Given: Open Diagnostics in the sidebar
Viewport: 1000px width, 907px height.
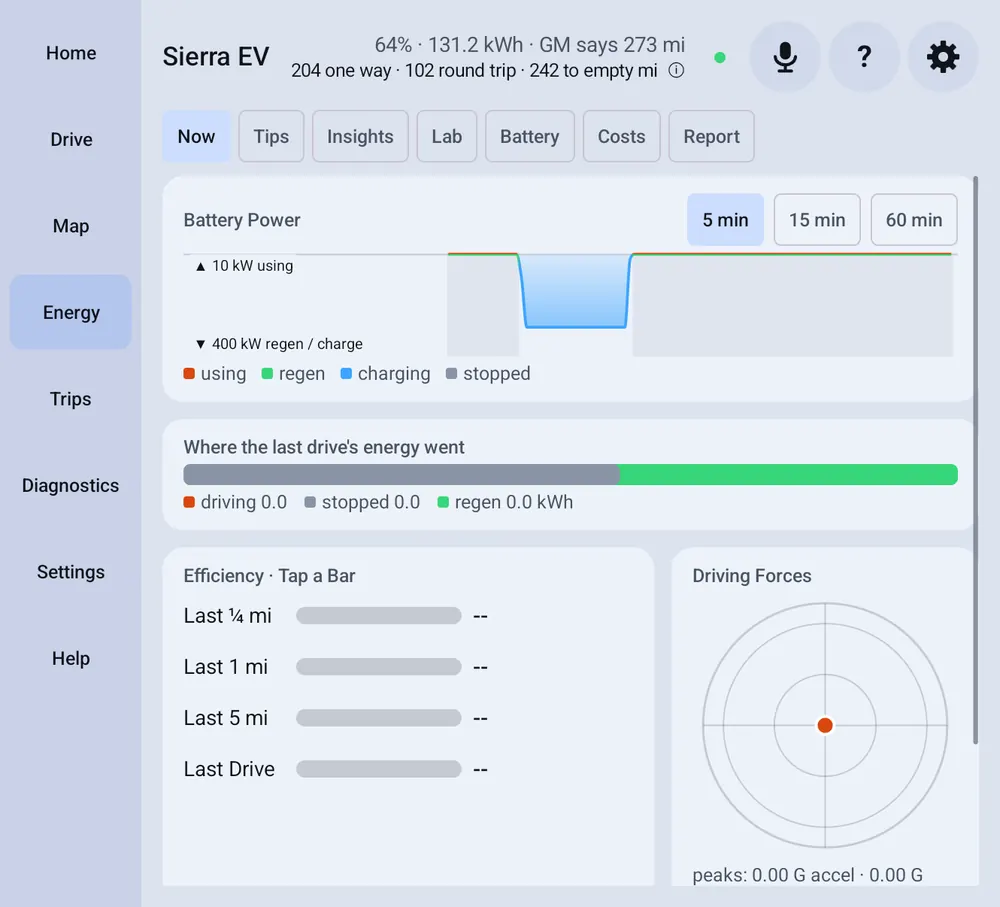Looking at the screenshot, I should pyautogui.click(x=71, y=485).
